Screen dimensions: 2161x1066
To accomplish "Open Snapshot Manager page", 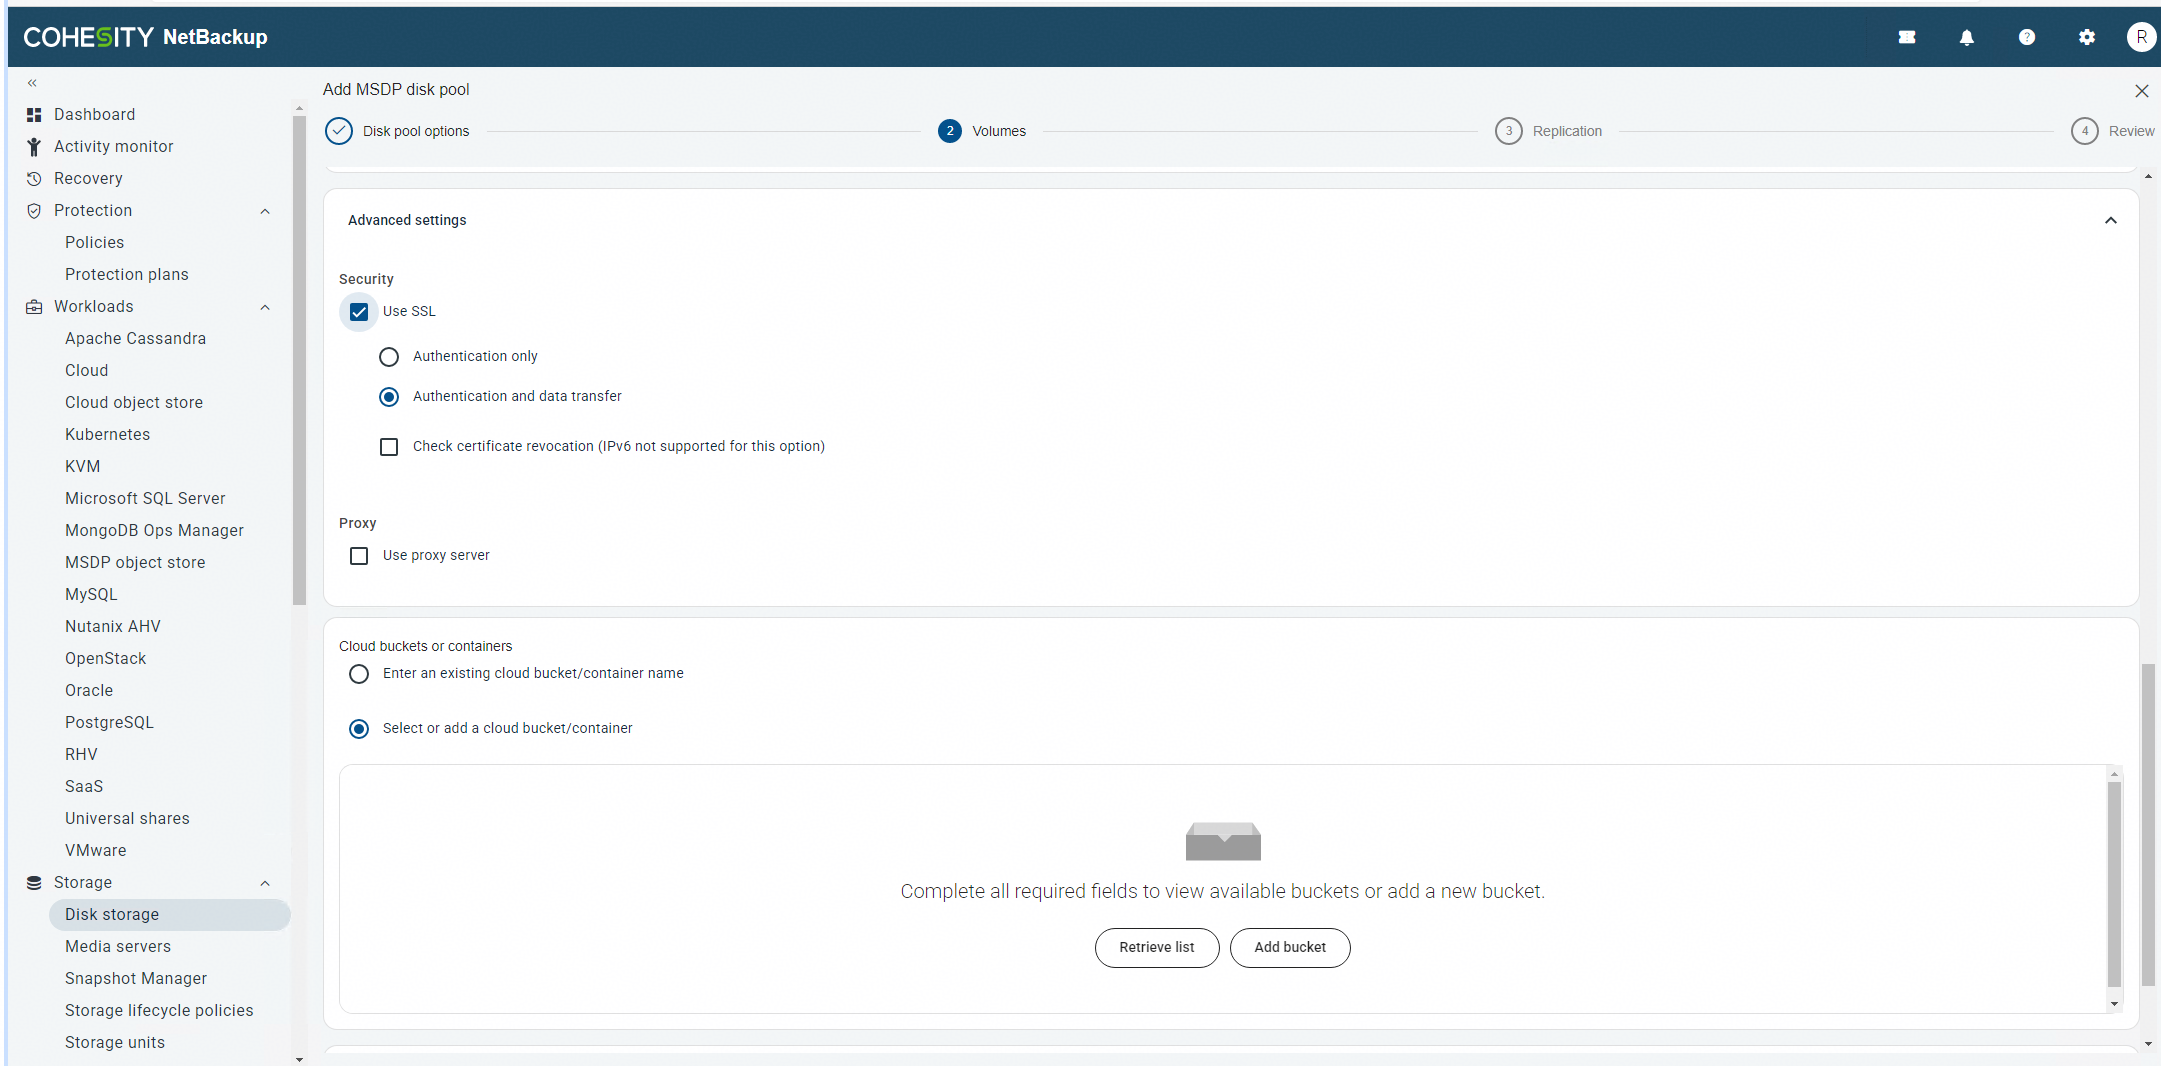I will click(x=136, y=979).
